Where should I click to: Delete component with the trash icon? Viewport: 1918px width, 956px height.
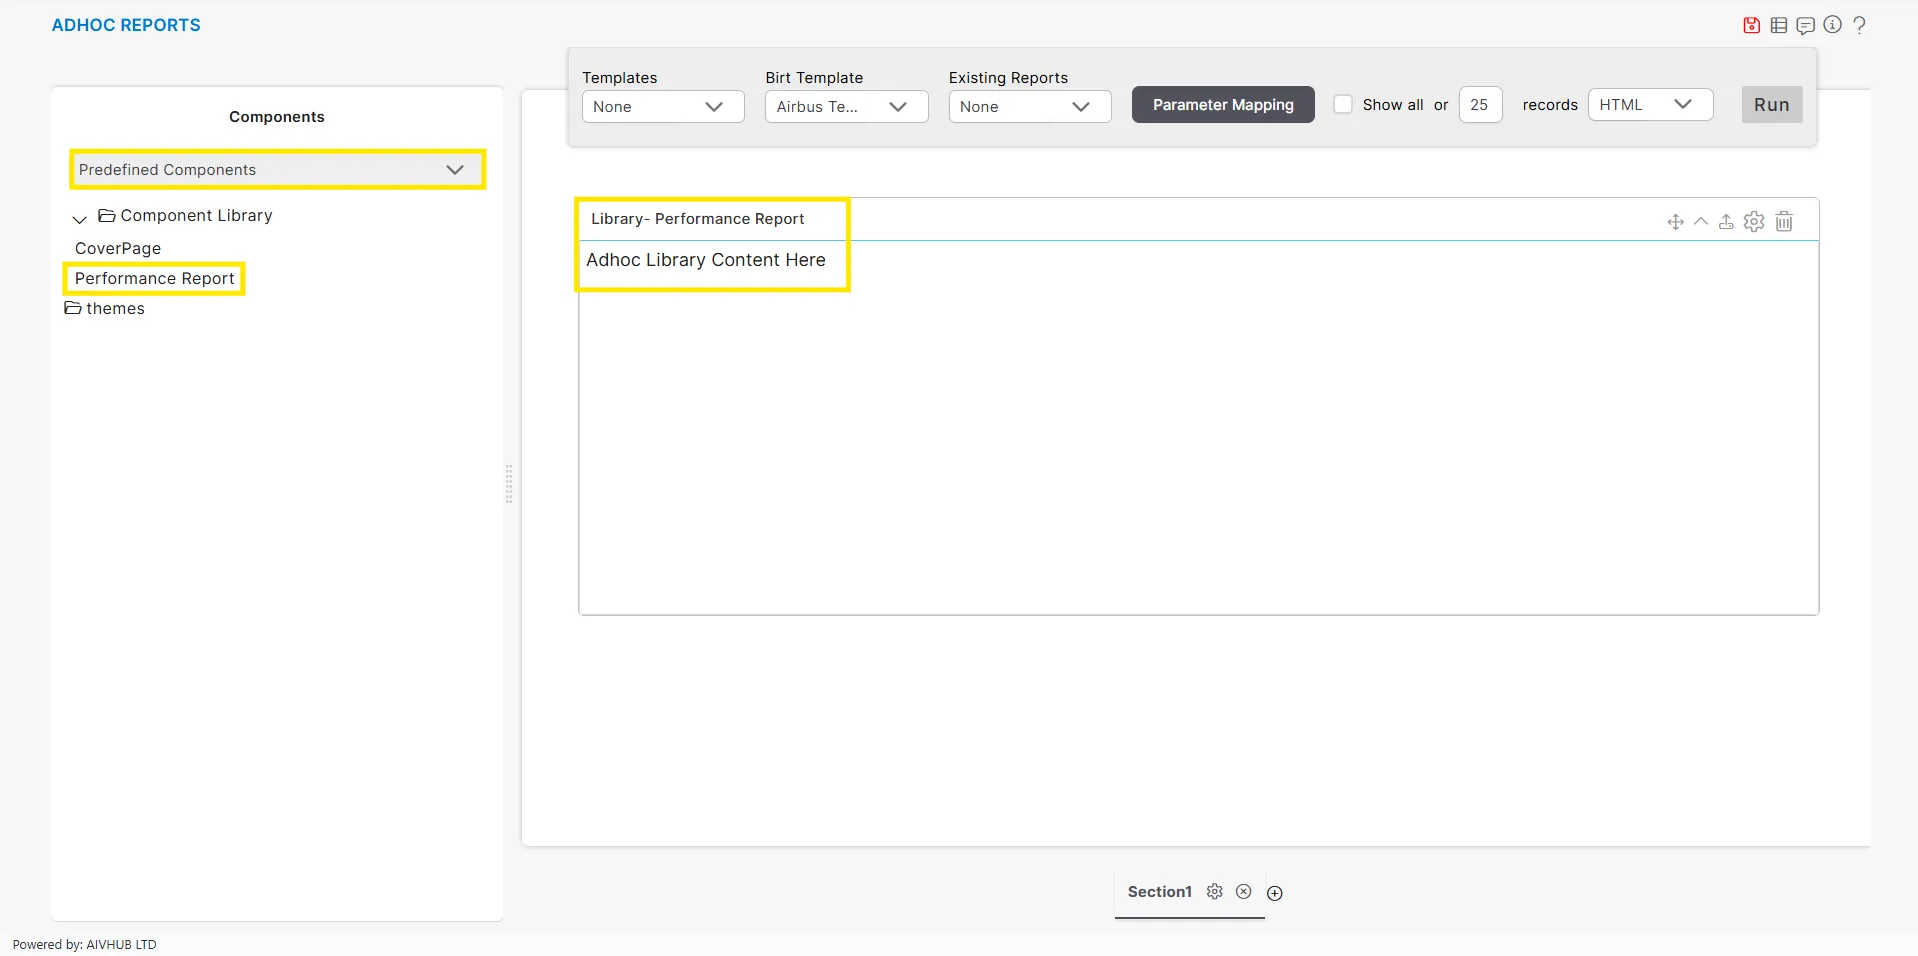[x=1784, y=222]
